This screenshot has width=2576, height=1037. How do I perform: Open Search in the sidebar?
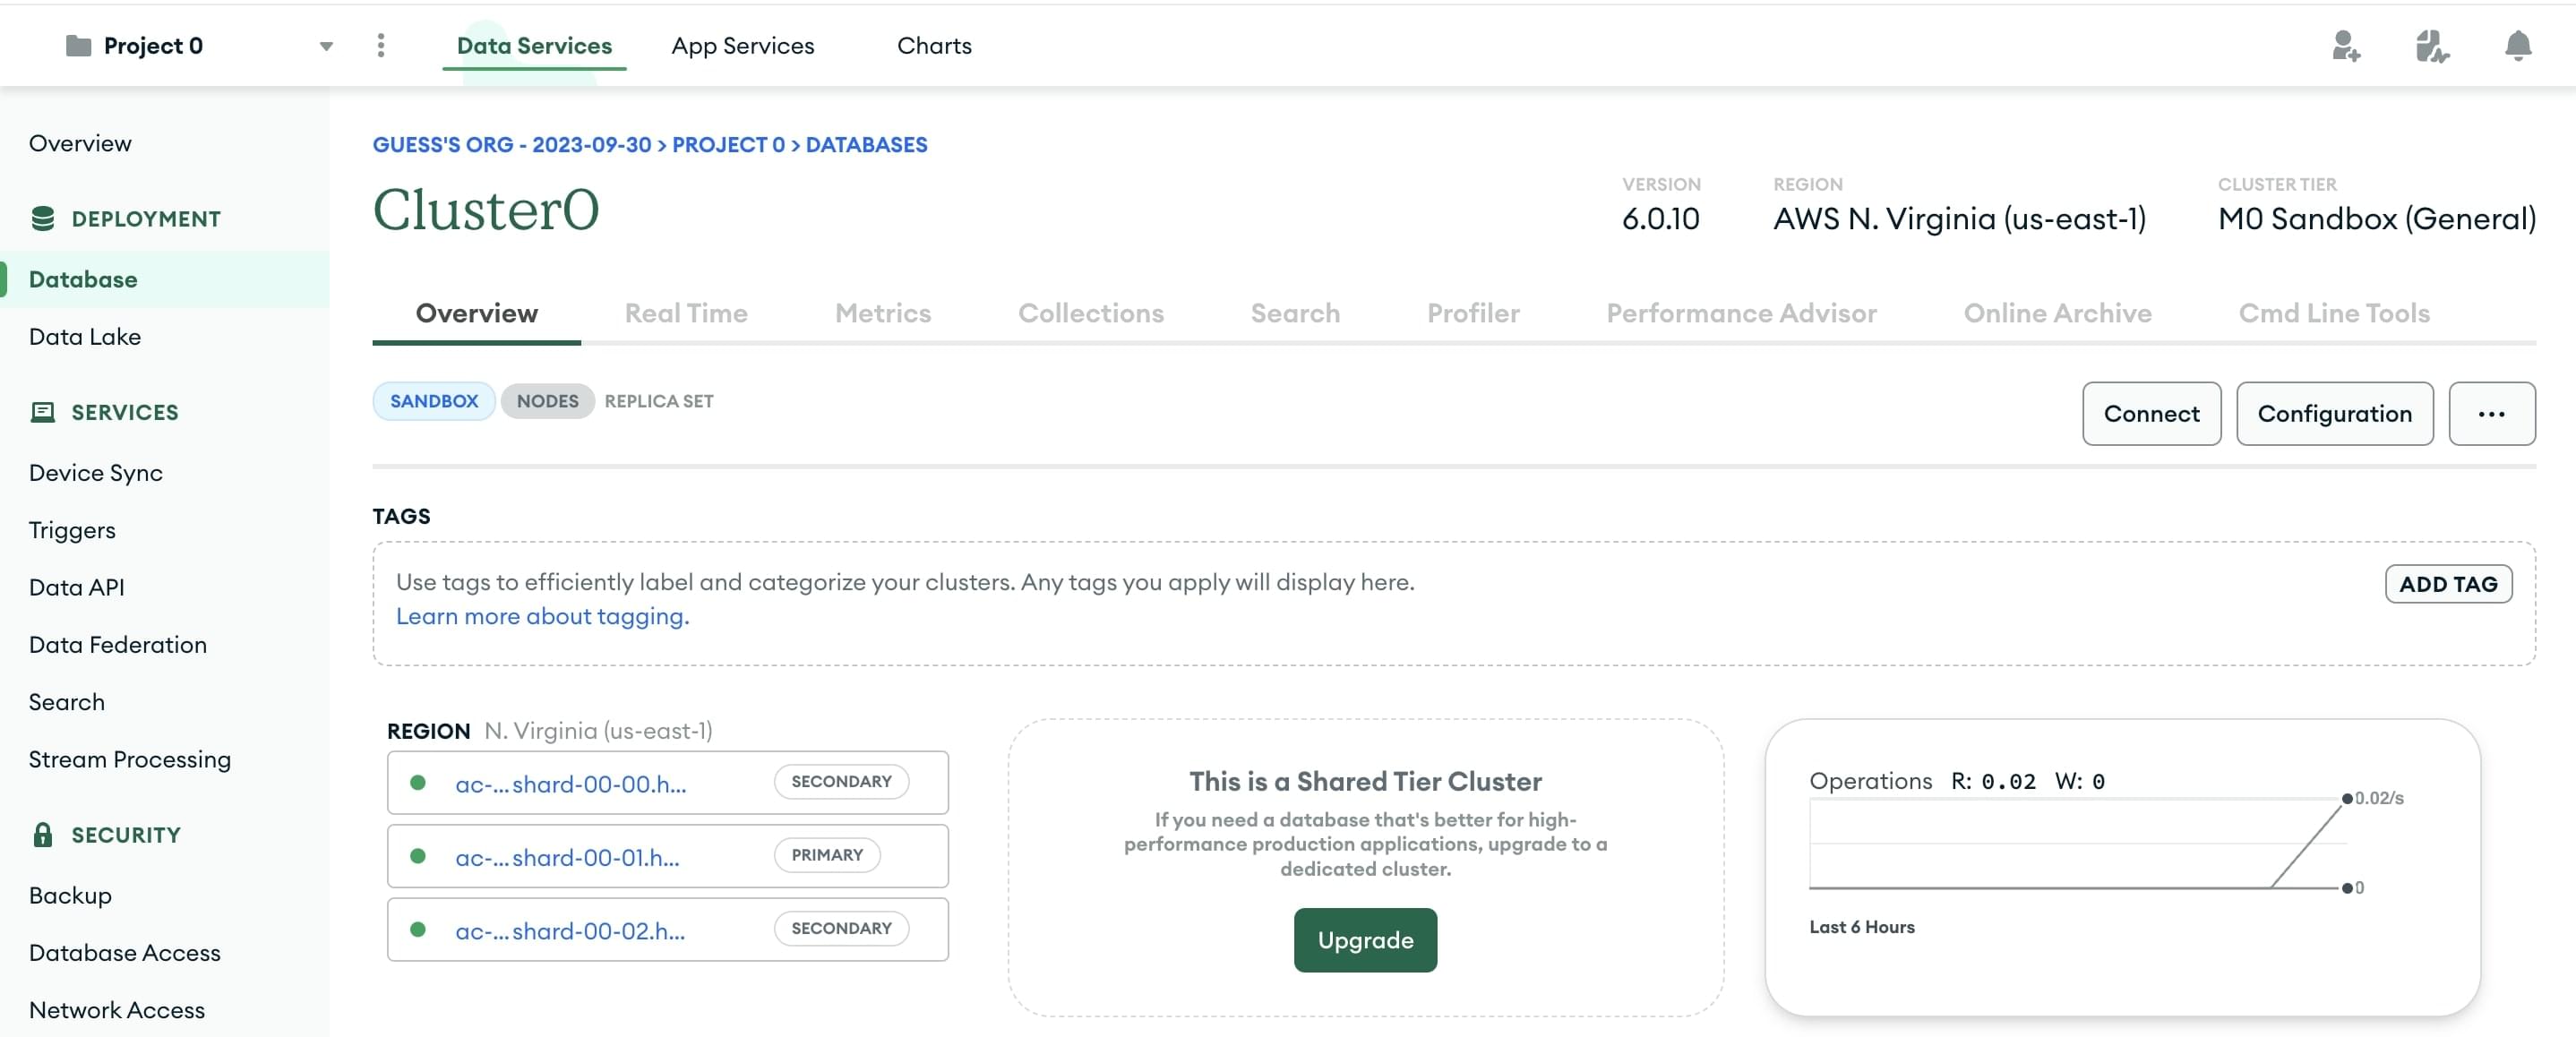coord(67,702)
